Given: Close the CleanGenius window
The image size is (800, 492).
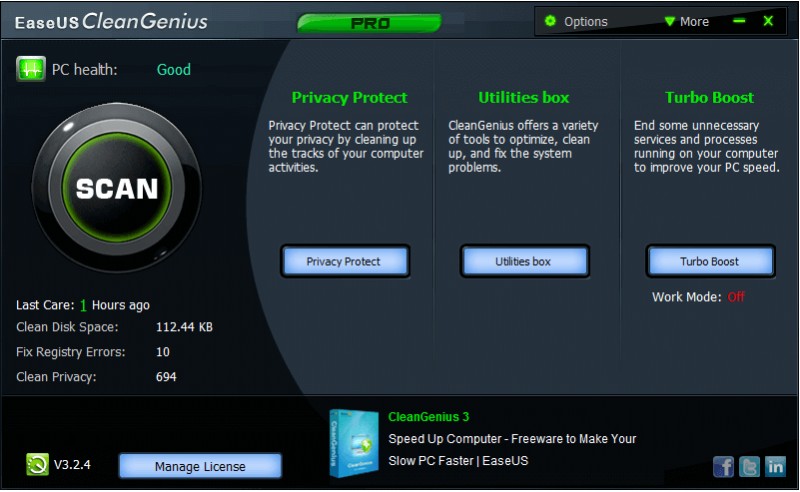Looking at the screenshot, I should 768,21.
